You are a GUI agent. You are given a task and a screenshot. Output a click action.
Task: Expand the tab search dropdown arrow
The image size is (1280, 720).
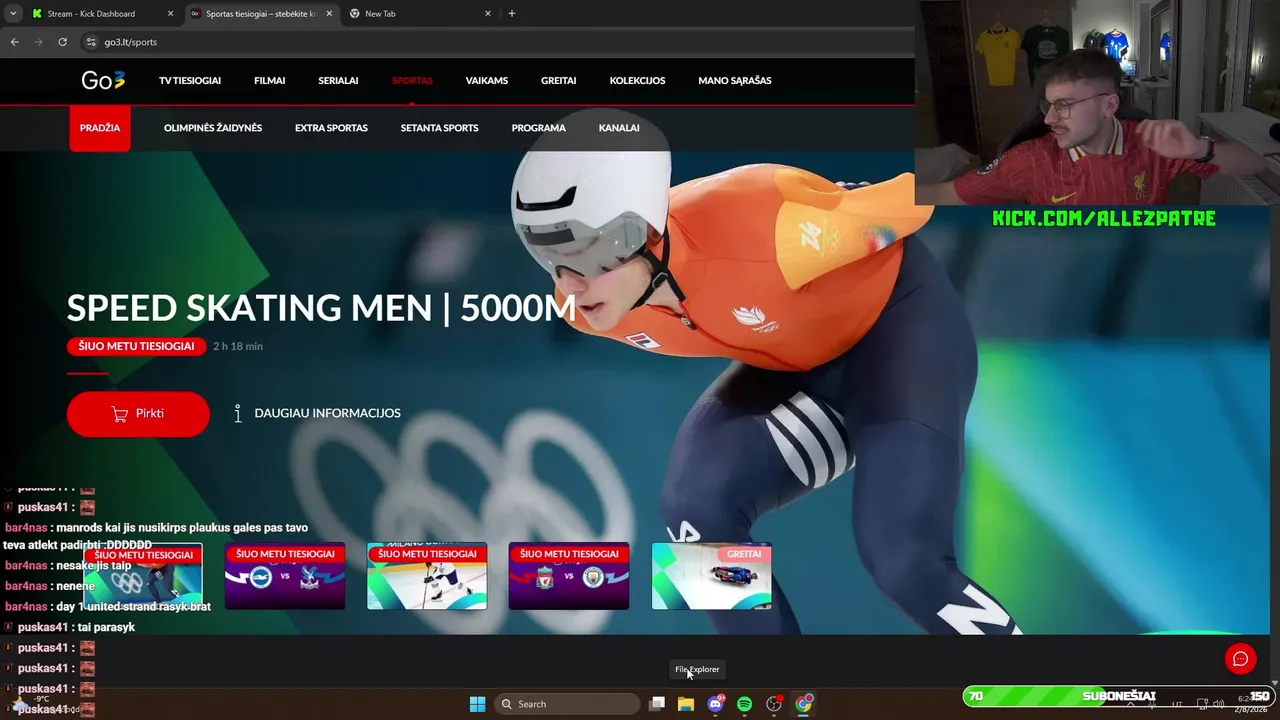[x=13, y=14]
